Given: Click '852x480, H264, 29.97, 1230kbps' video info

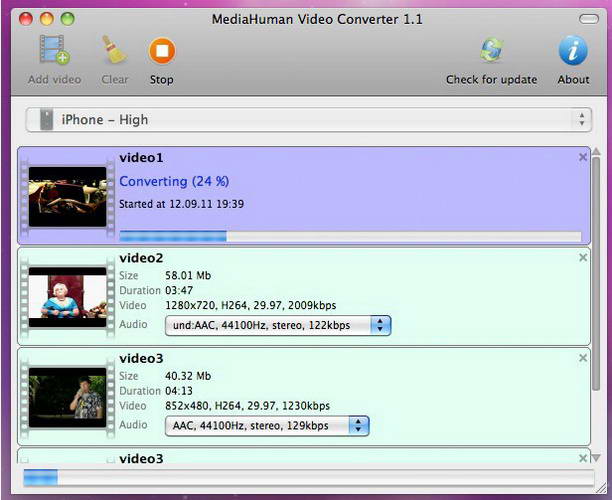Looking at the screenshot, I should click(x=247, y=406).
